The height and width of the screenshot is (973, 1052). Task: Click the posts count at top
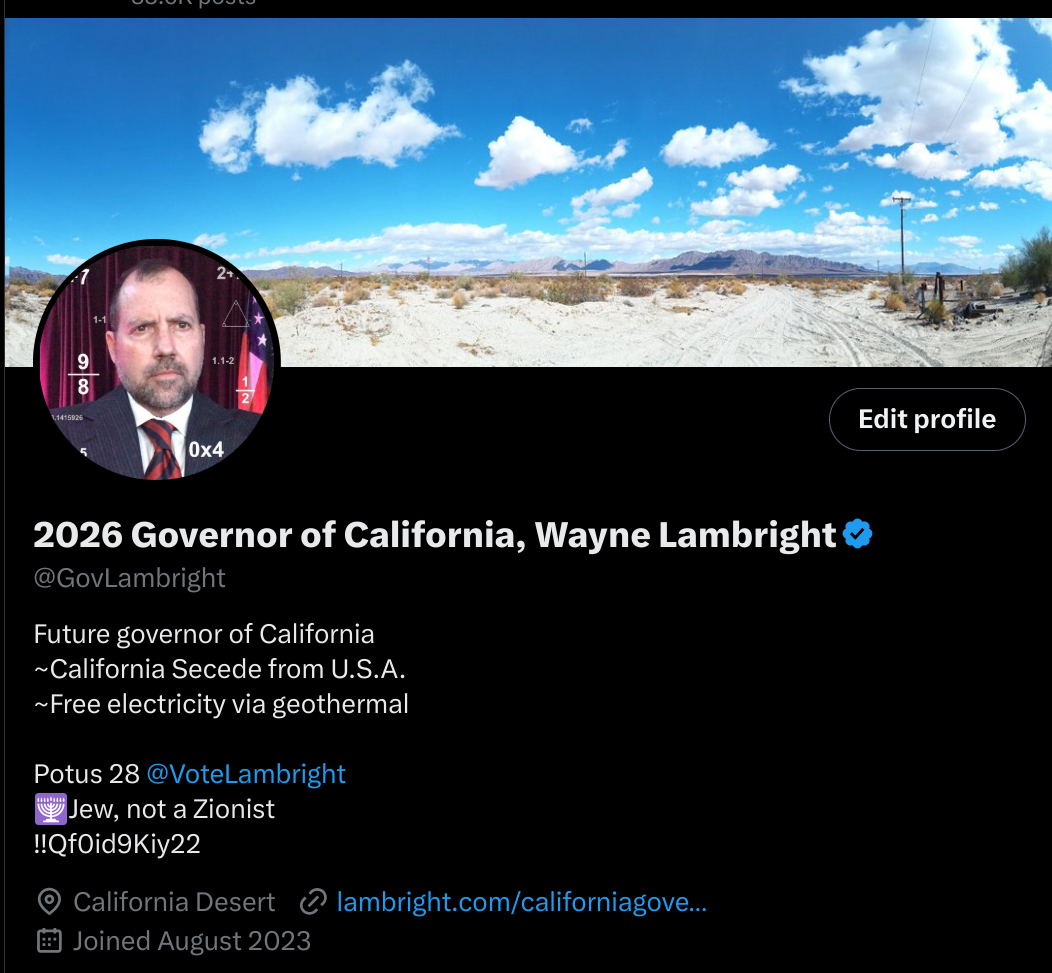tap(193, 3)
